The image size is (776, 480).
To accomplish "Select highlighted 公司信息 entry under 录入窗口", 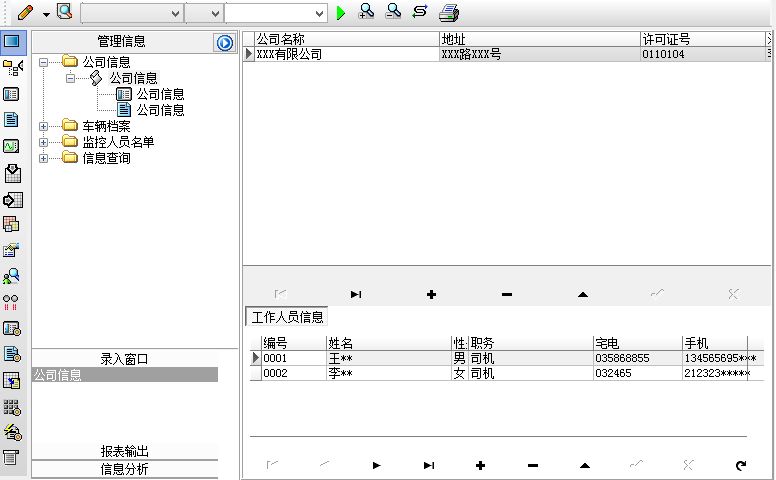I will click(125, 375).
